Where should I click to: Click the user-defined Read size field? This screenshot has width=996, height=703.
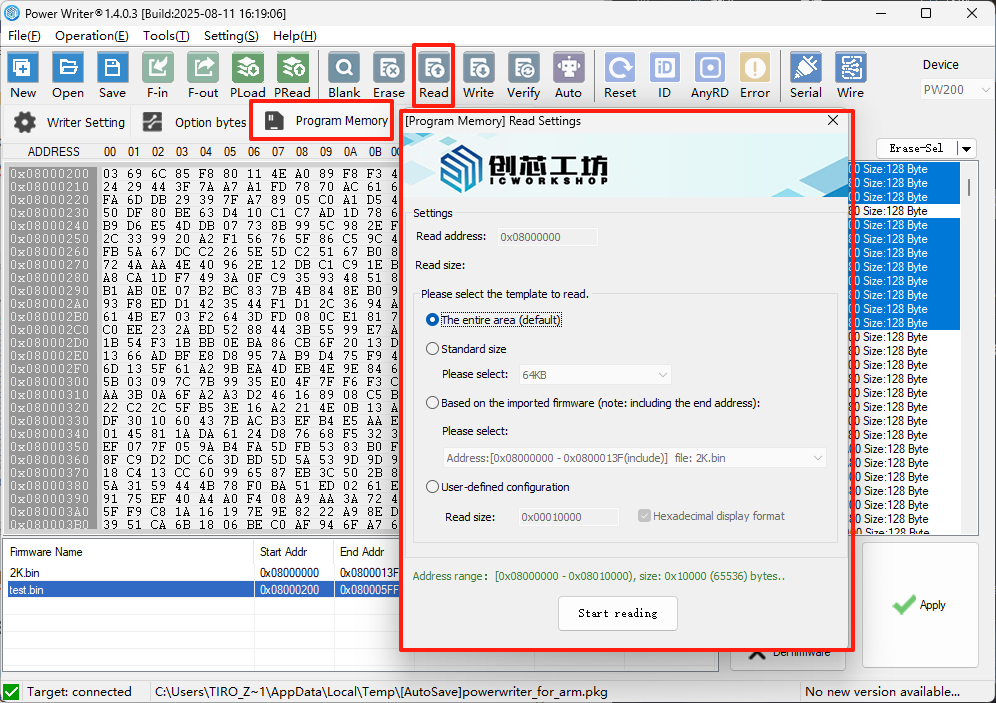click(568, 517)
